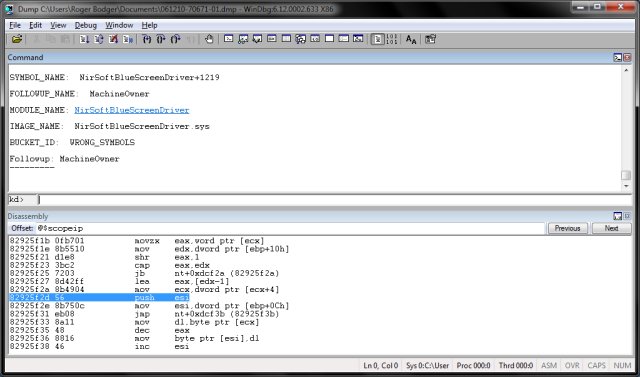Image resolution: width=640 pixels, height=377 pixels.
Task: Click Ln 0, Col 0 status entry
Action: (x=380, y=366)
